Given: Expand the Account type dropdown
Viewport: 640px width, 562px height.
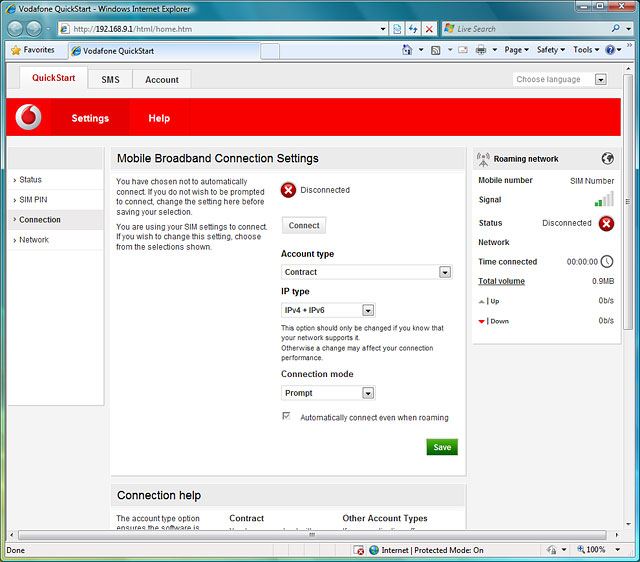Looking at the screenshot, I should tap(445, 272).
